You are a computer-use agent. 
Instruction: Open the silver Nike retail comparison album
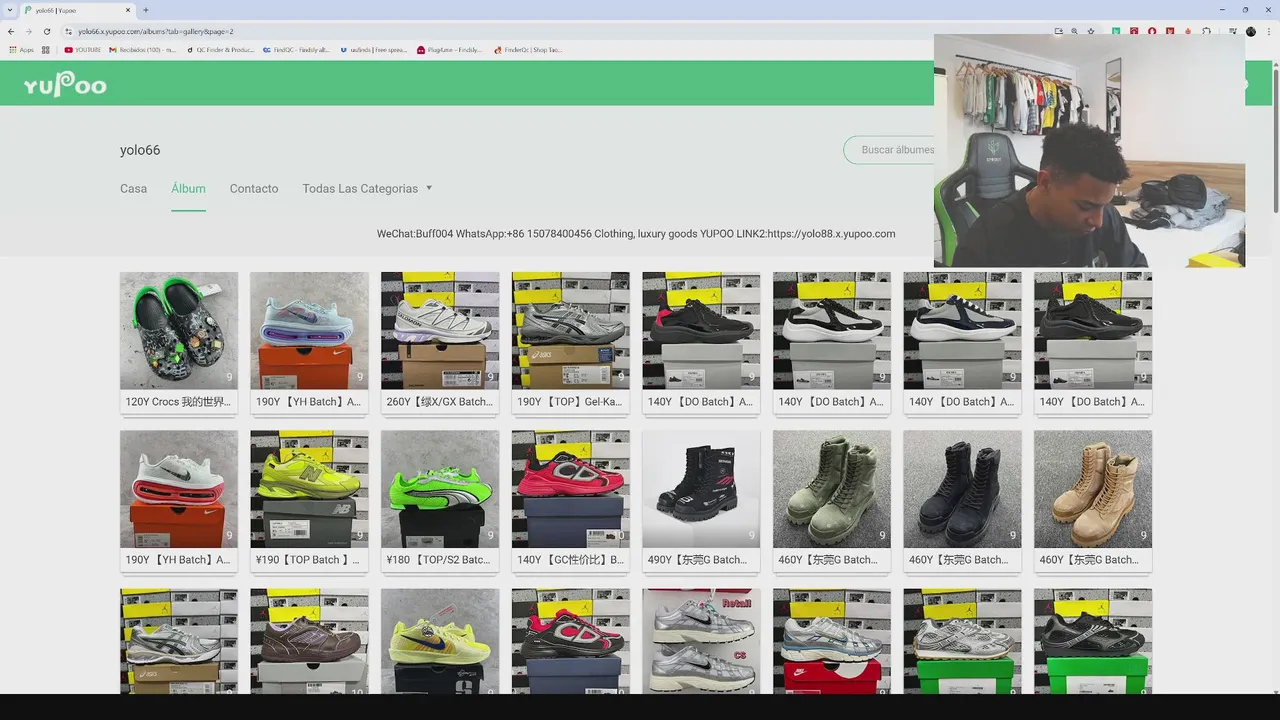pos(701,641)
